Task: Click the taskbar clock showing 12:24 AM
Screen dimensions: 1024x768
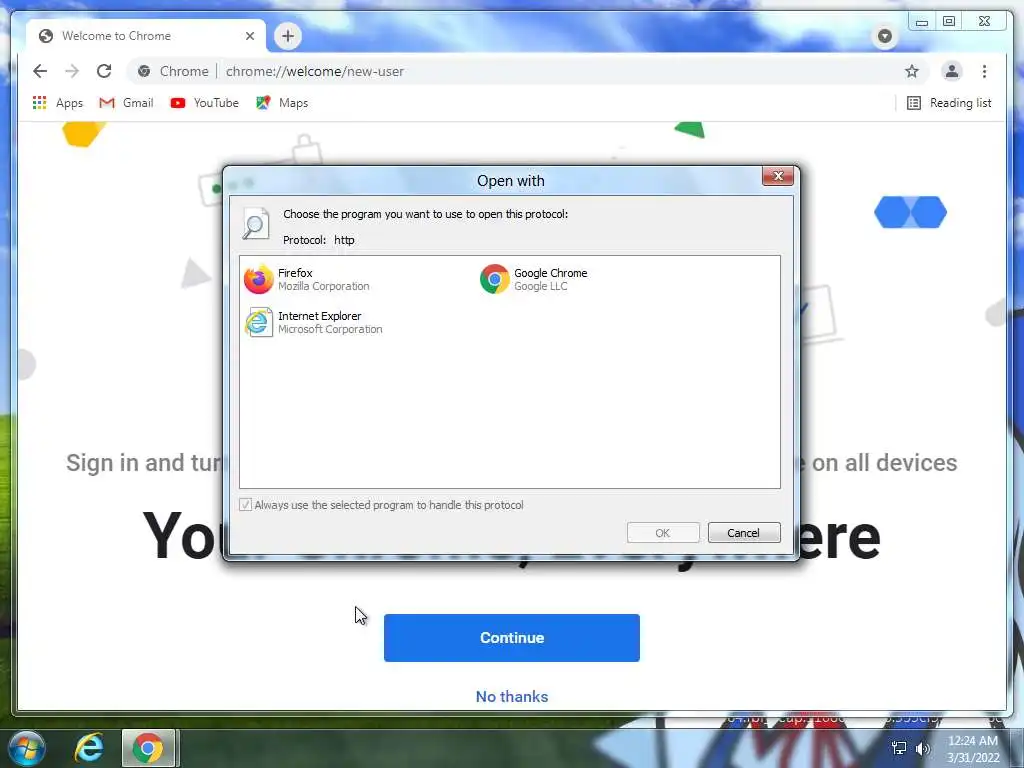Action: pyautogui.click(x=972, y=748)
